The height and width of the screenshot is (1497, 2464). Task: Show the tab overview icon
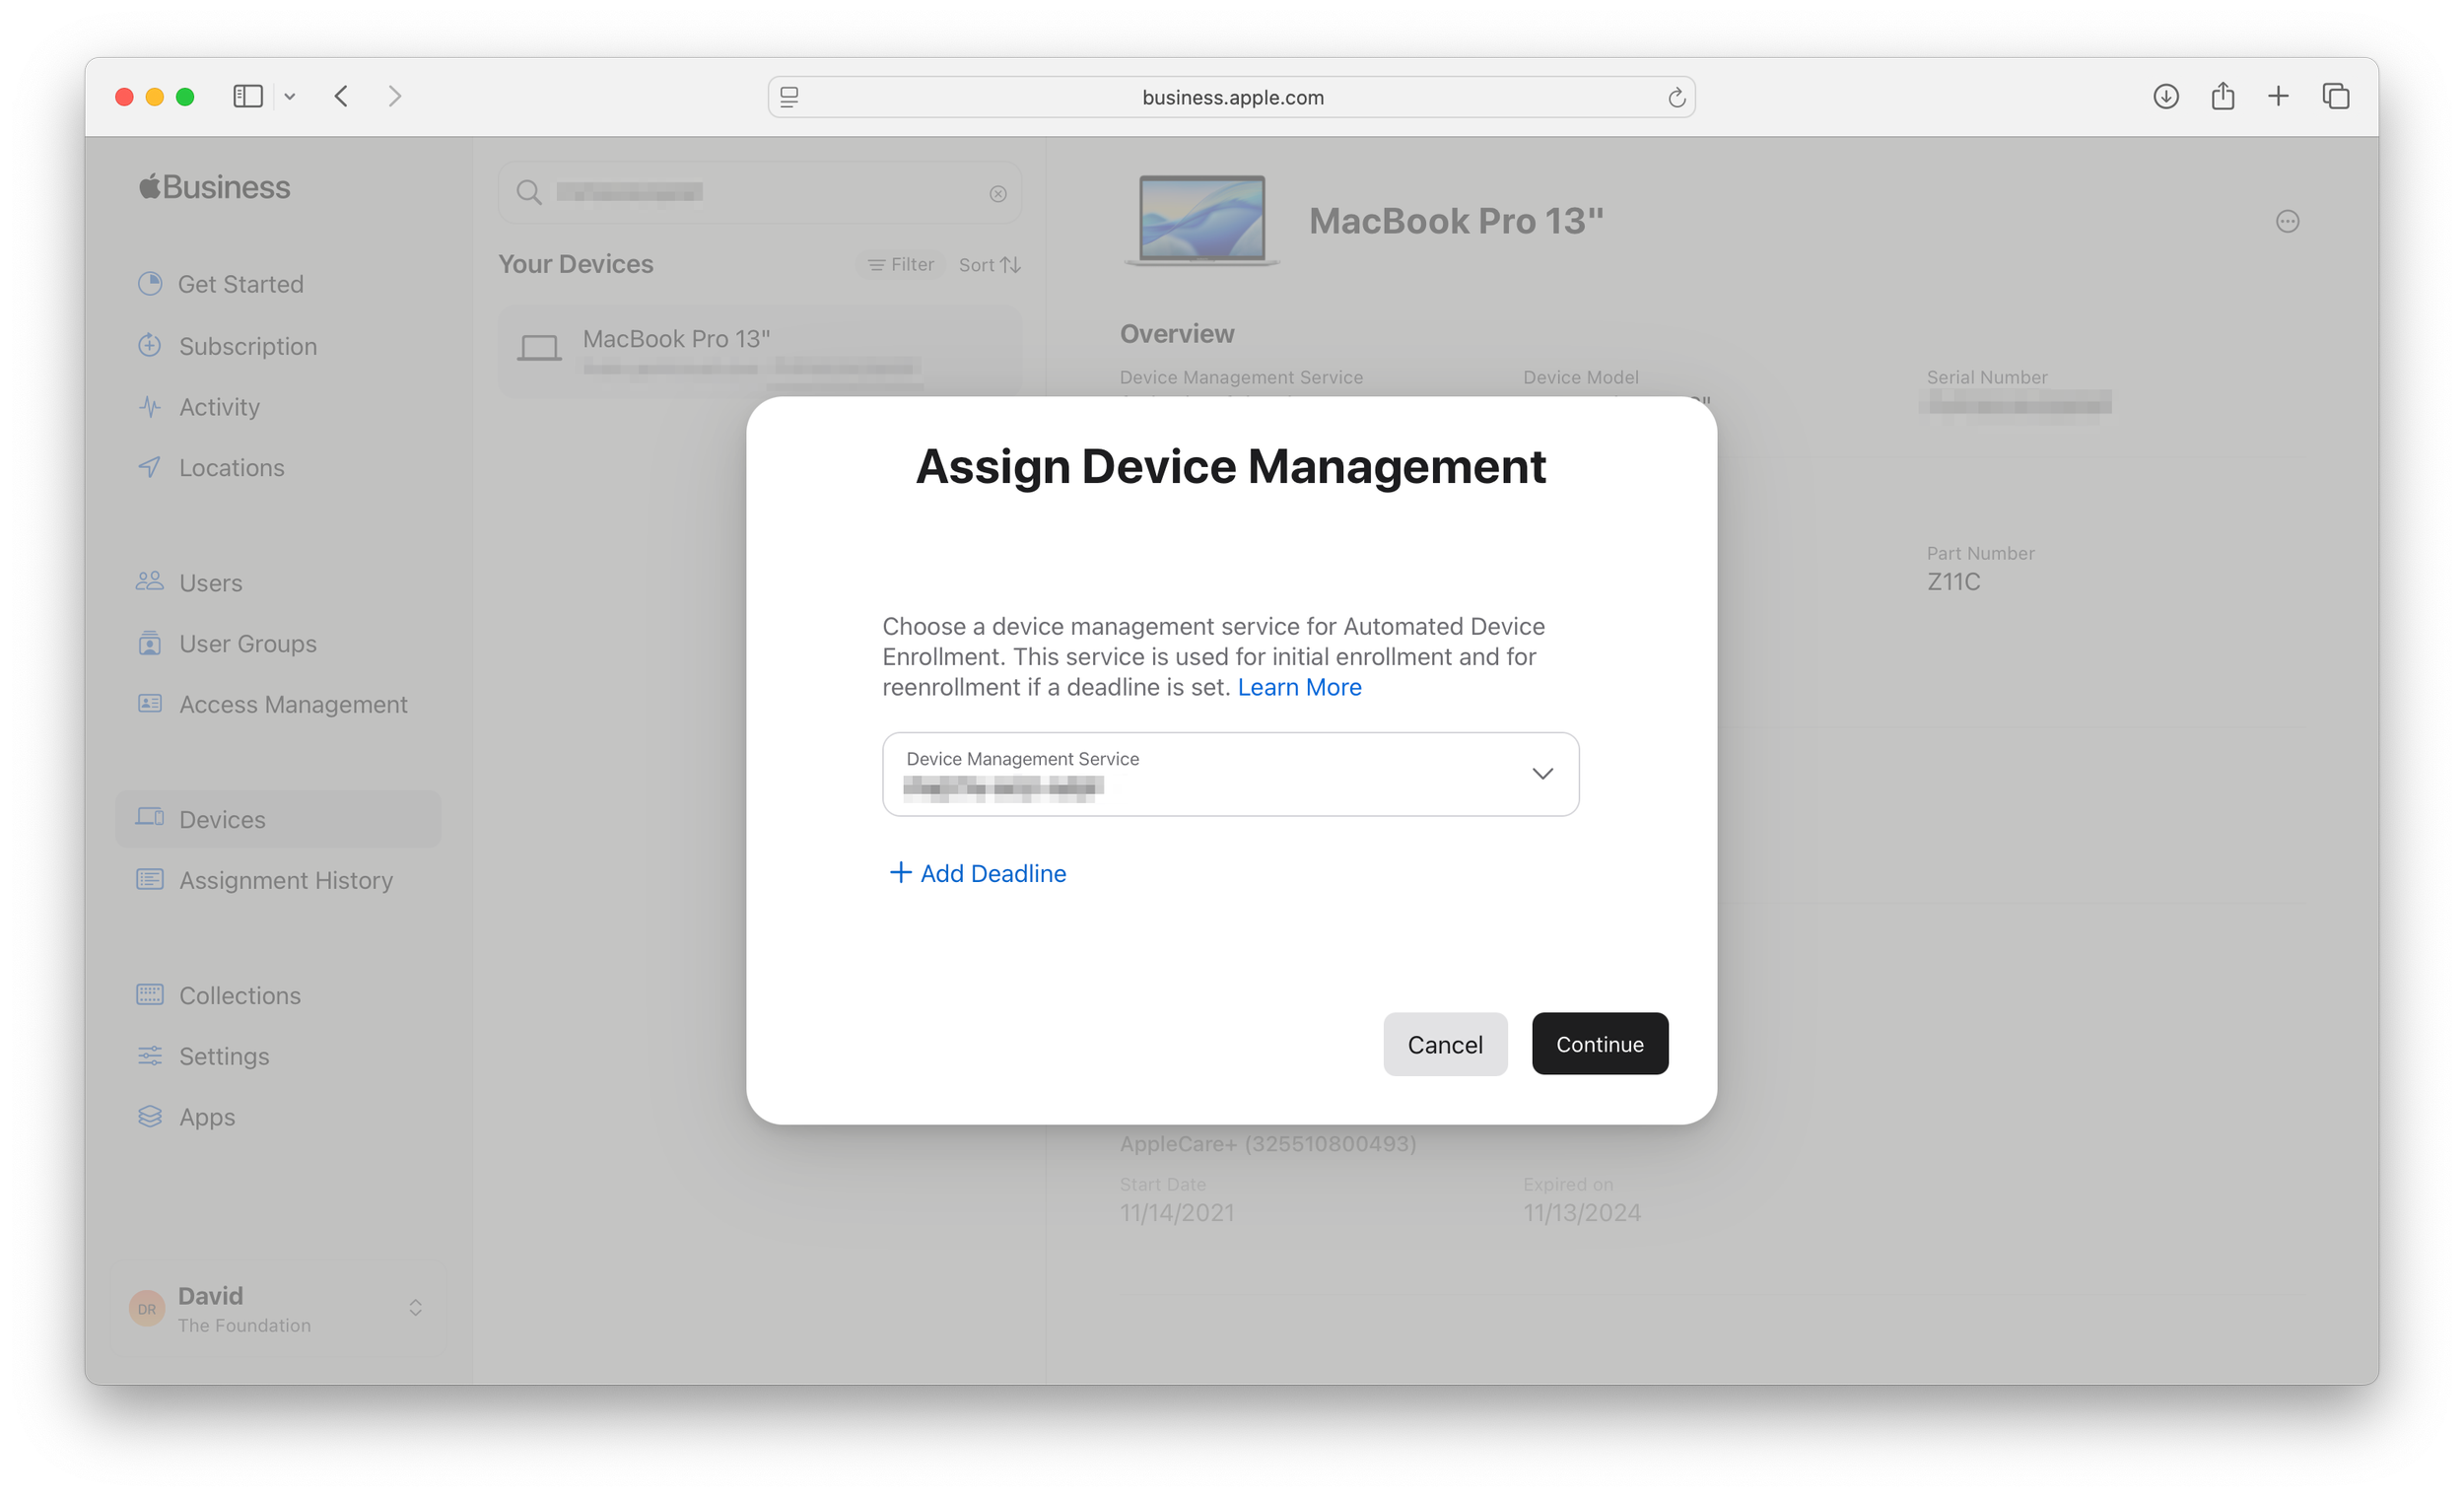2335,96
